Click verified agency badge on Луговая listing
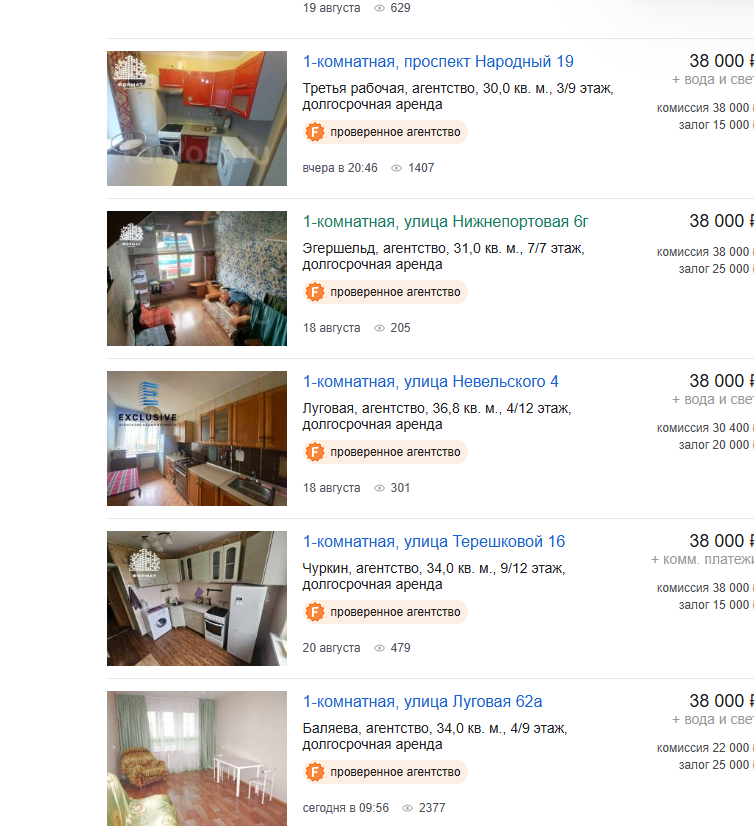This screenshot has height=833, width=754. click(x=385, y=771)
